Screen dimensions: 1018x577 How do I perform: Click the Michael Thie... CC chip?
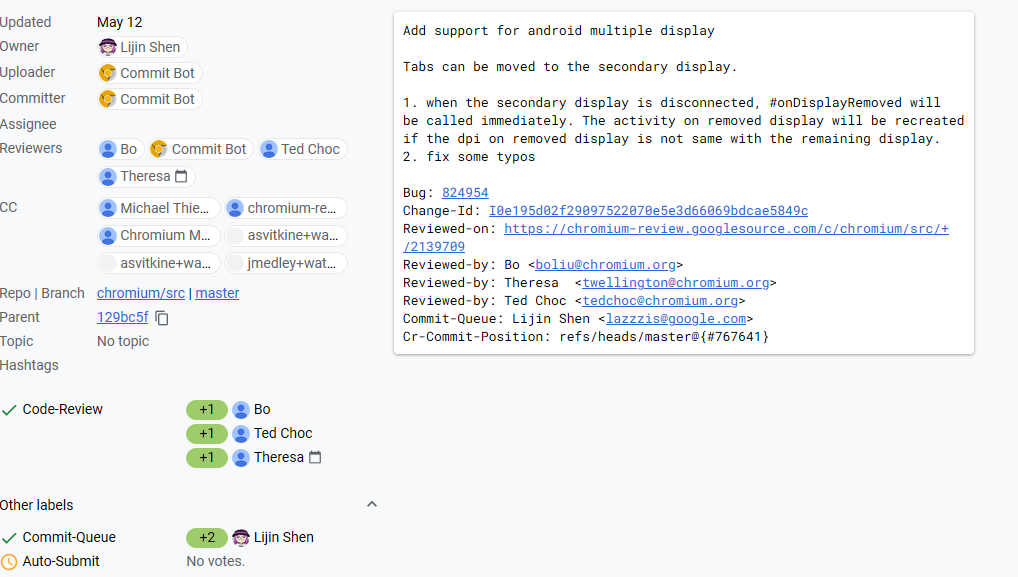click(x=158, y=208)
